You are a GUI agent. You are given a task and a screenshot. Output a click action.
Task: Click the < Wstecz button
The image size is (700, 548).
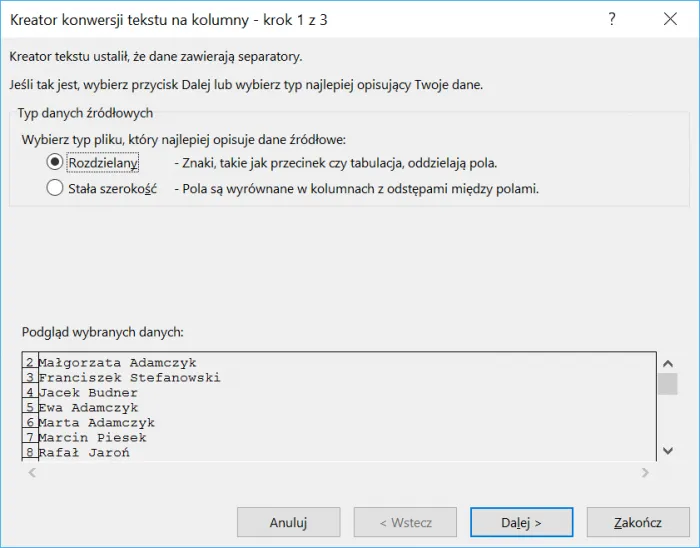404,522
